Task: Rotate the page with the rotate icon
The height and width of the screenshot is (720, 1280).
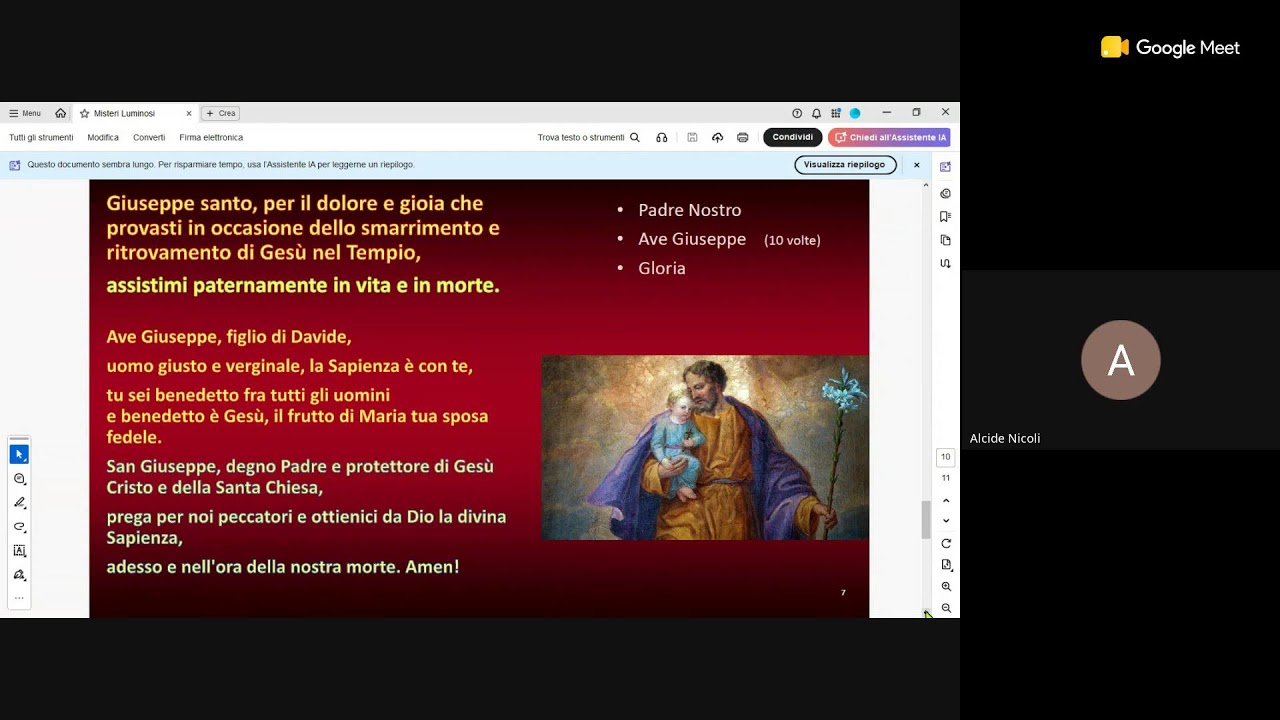Action: [x=946, y=543]
